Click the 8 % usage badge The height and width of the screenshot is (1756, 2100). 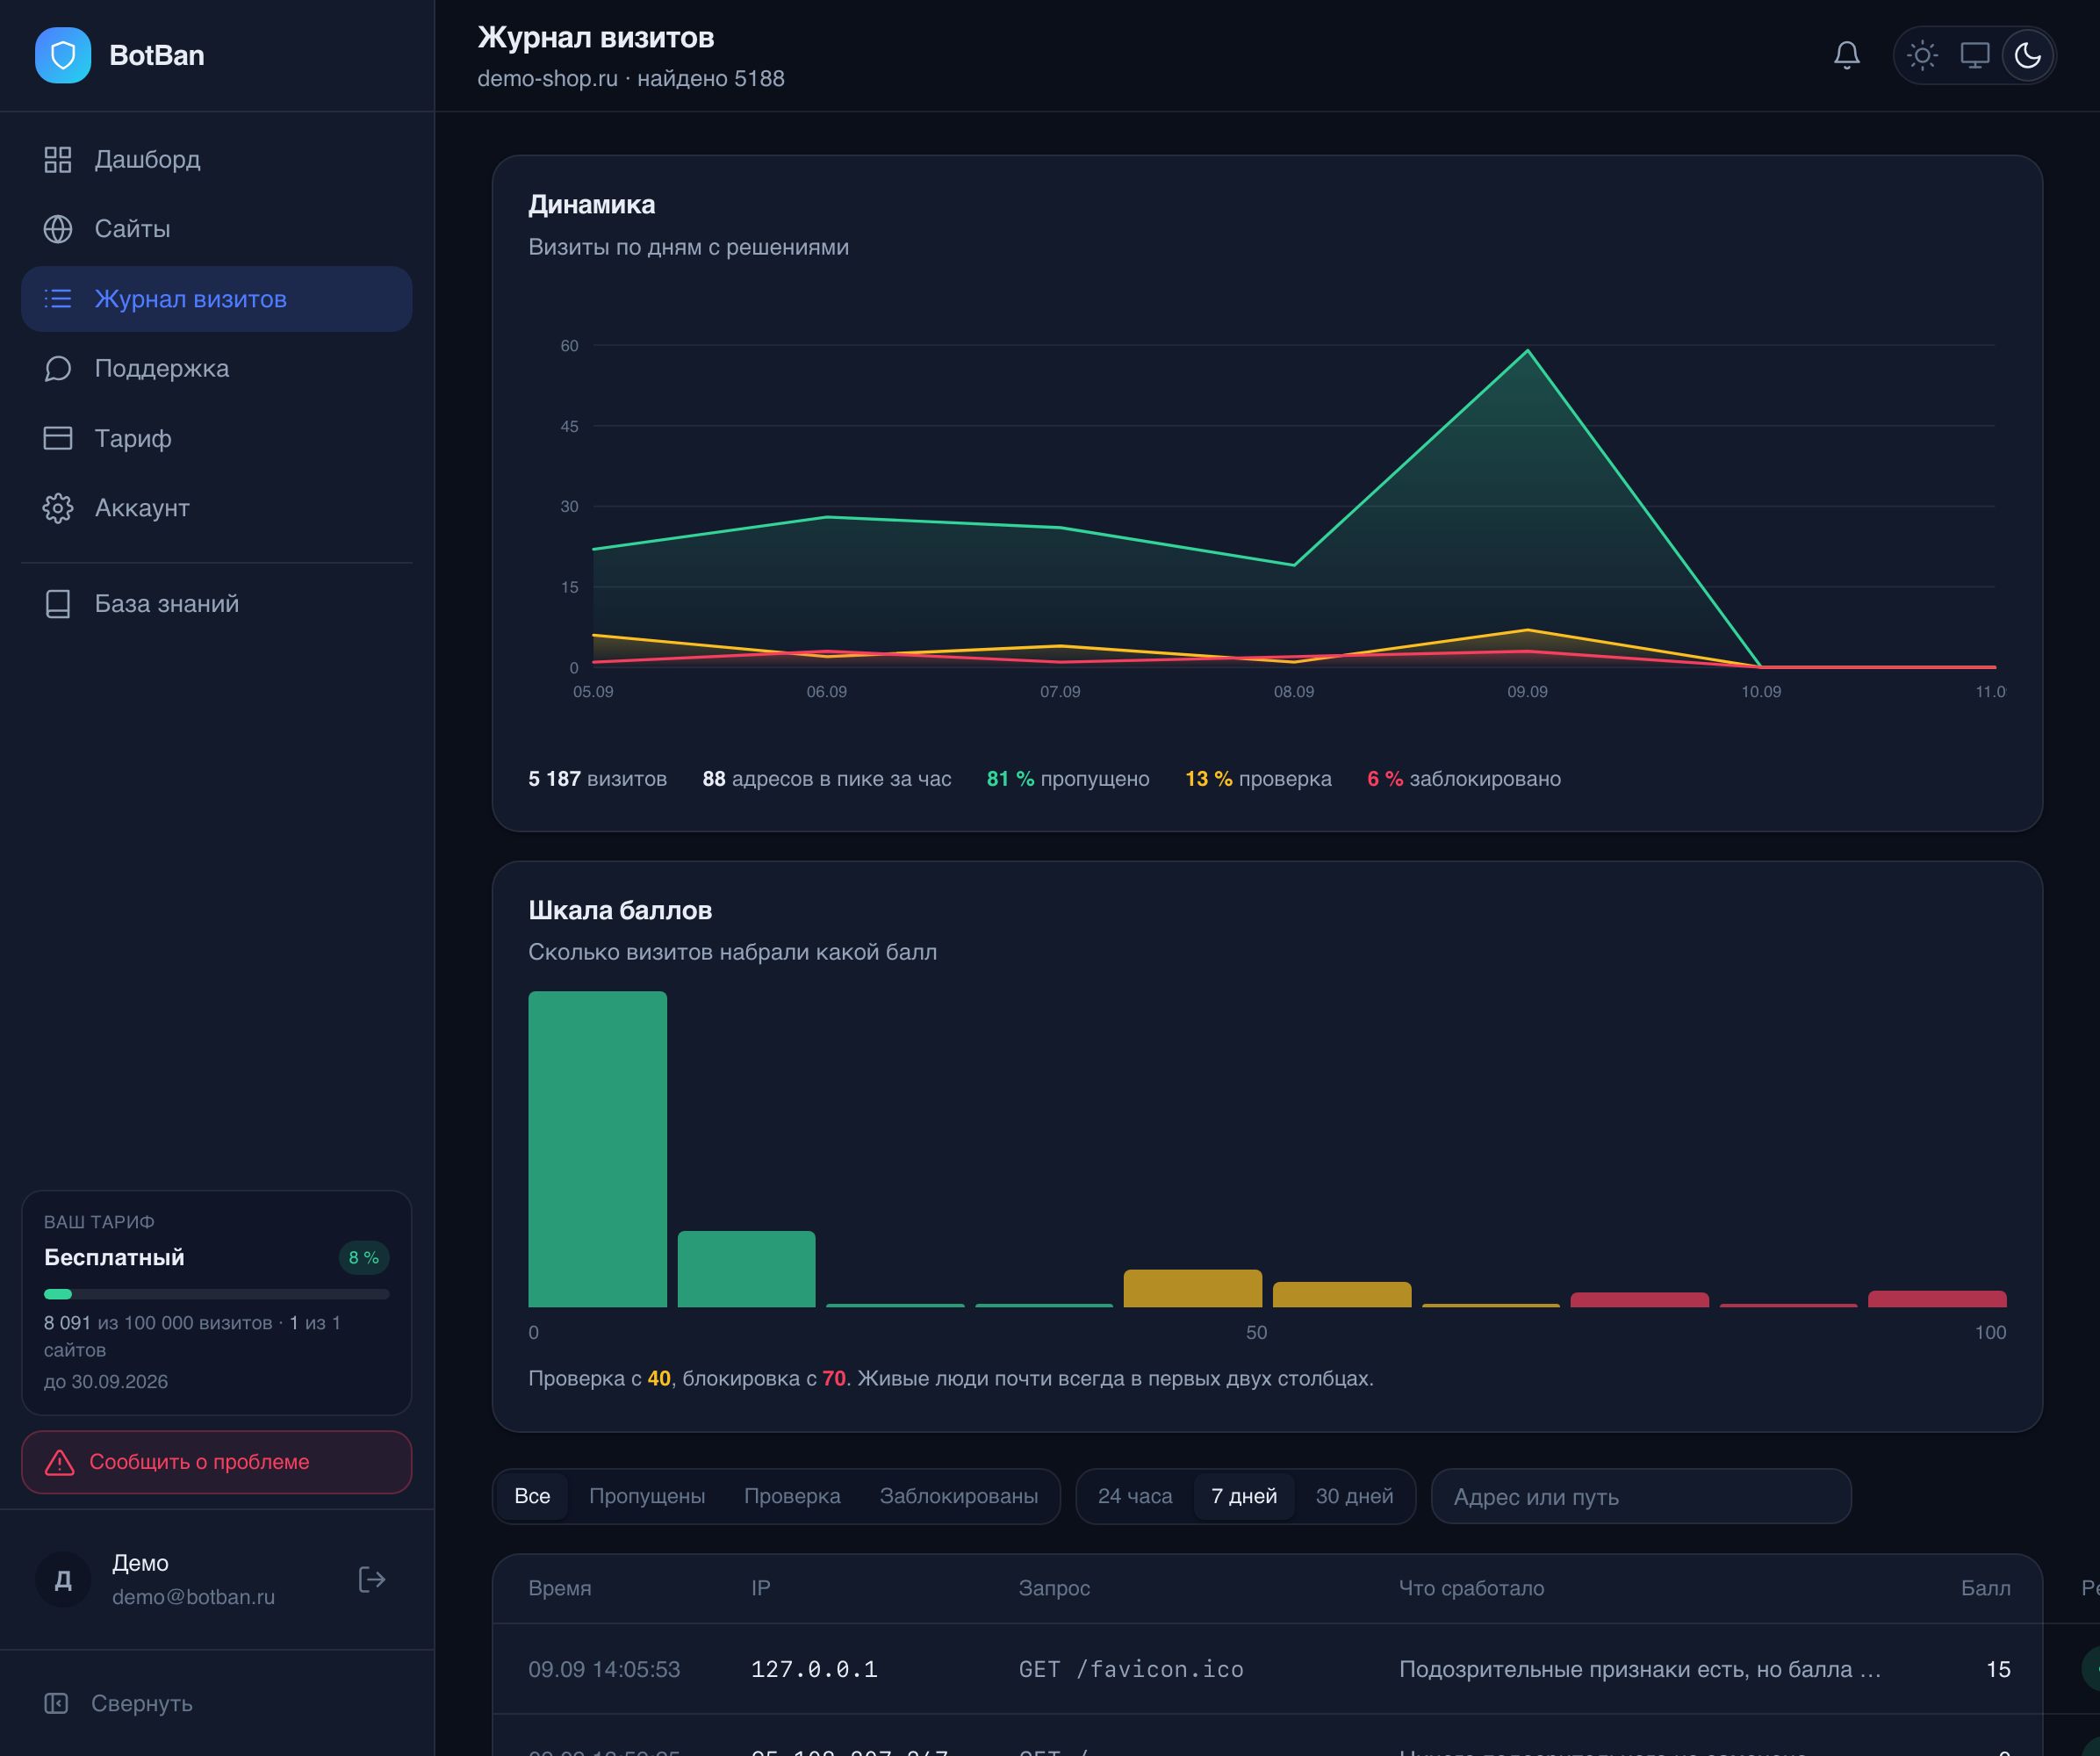(364, 1257)
